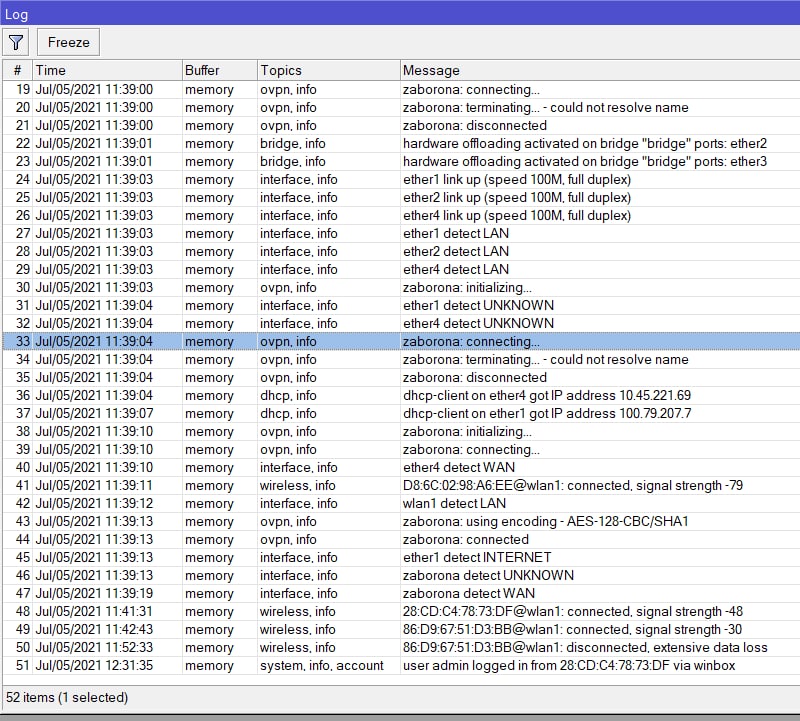Click status bar text 52 items (1 selected)
Viewport: 800px width, 721px height.
pos(67,697)
